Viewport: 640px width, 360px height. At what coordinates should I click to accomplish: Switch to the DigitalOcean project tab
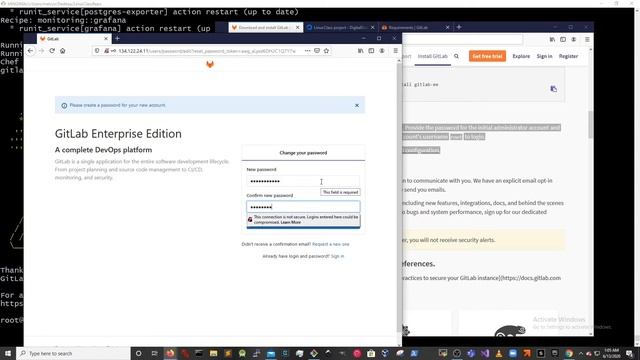coord(340,27)
